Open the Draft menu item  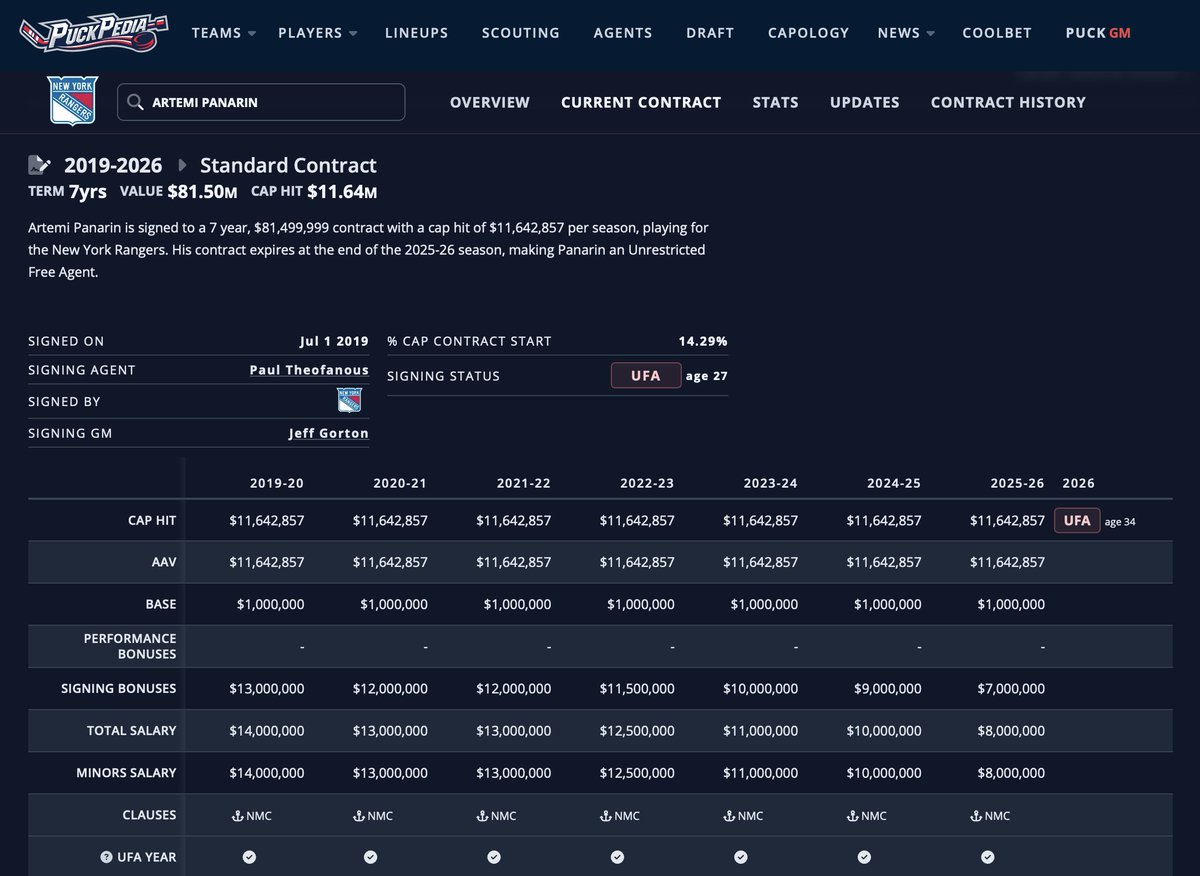tap(710, 33)
